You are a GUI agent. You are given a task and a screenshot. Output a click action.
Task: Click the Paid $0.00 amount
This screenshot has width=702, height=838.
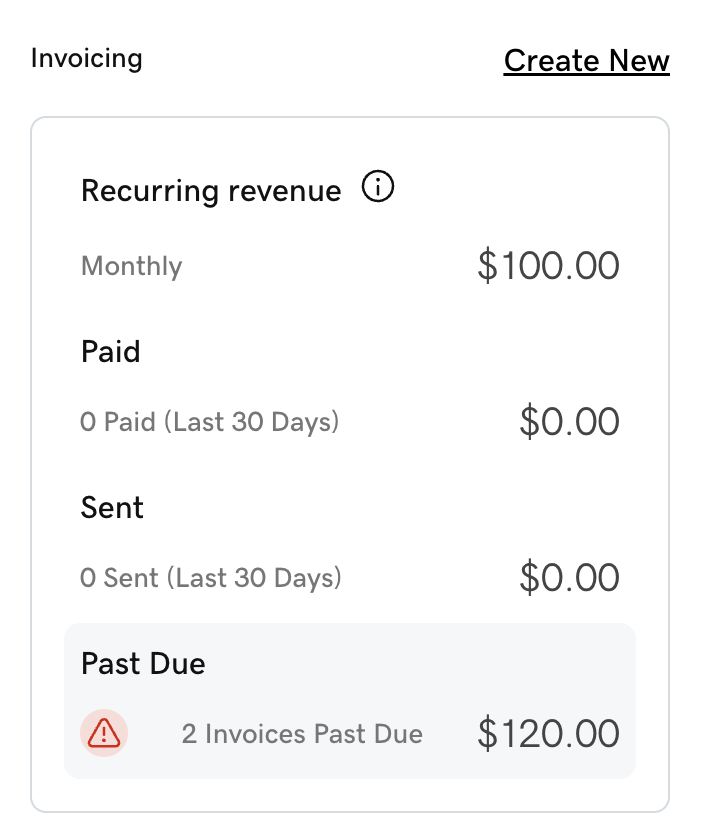coord(570,422)
